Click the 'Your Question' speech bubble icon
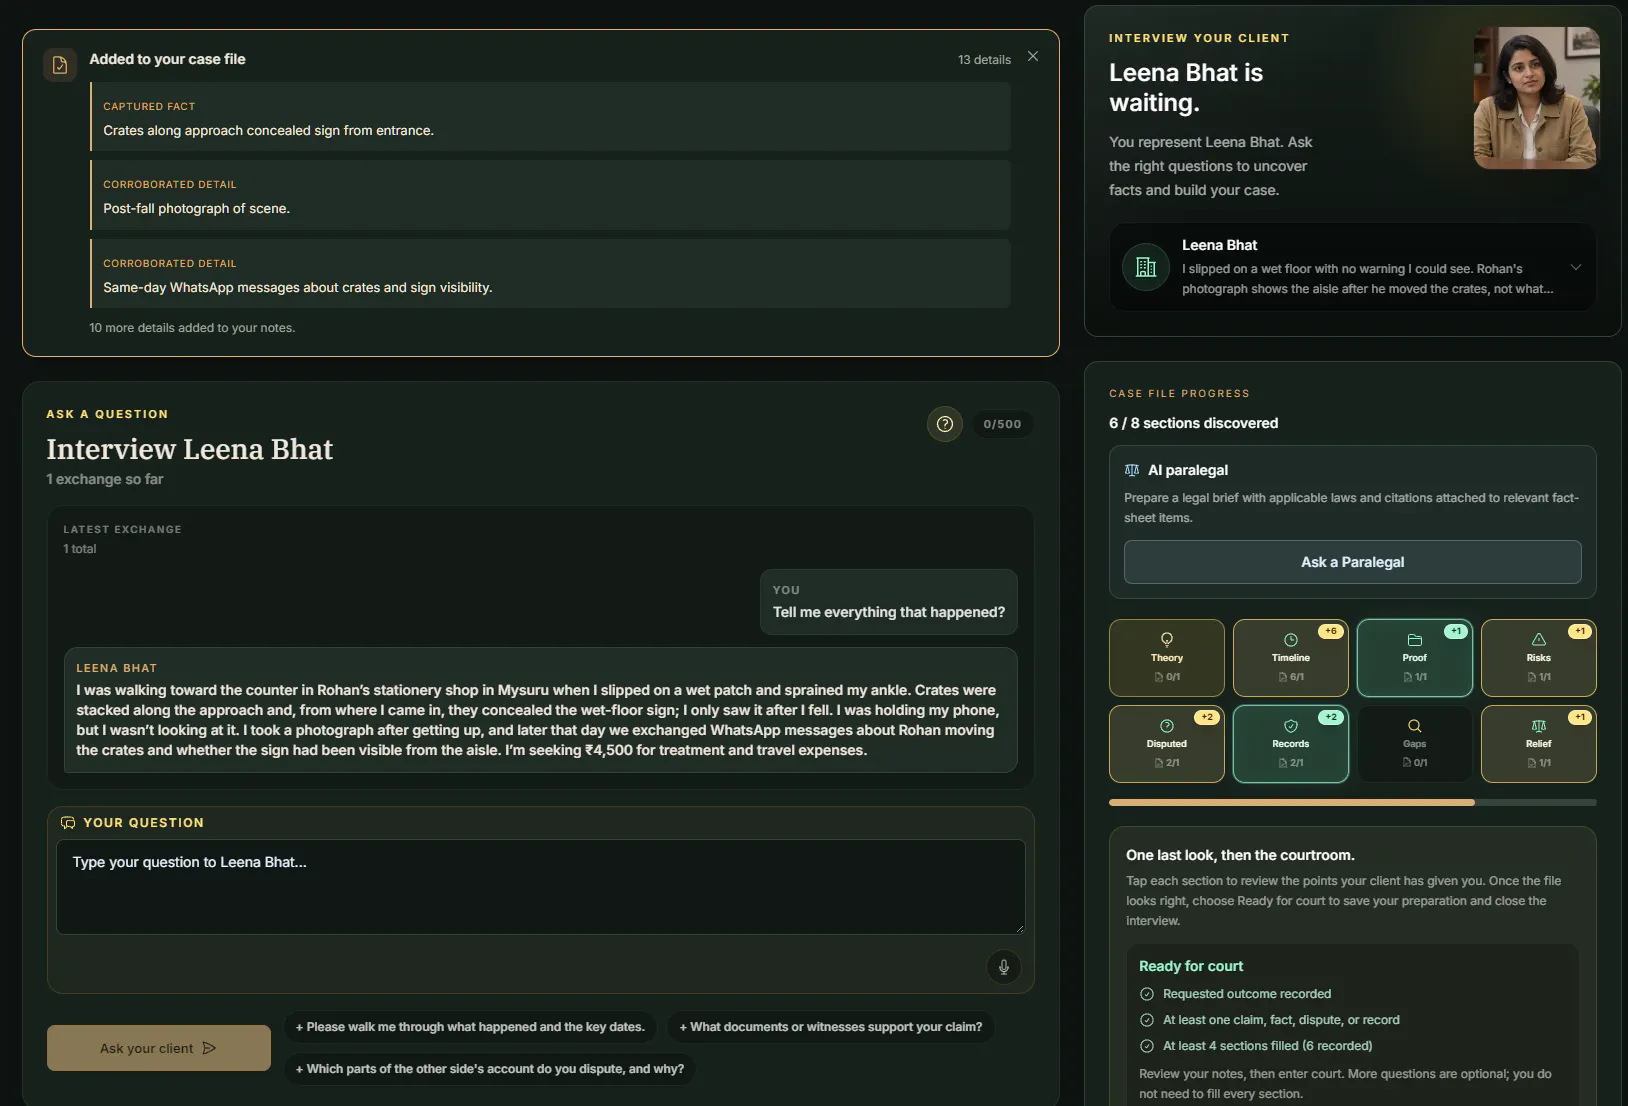Screen dimensions: 1628x1106 (68, 823)
